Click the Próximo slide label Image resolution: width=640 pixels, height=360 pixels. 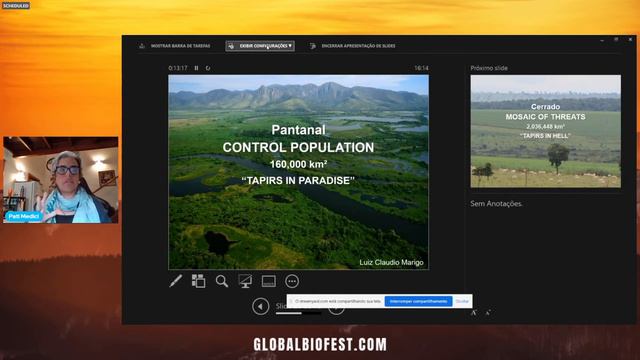coord(489,68)
